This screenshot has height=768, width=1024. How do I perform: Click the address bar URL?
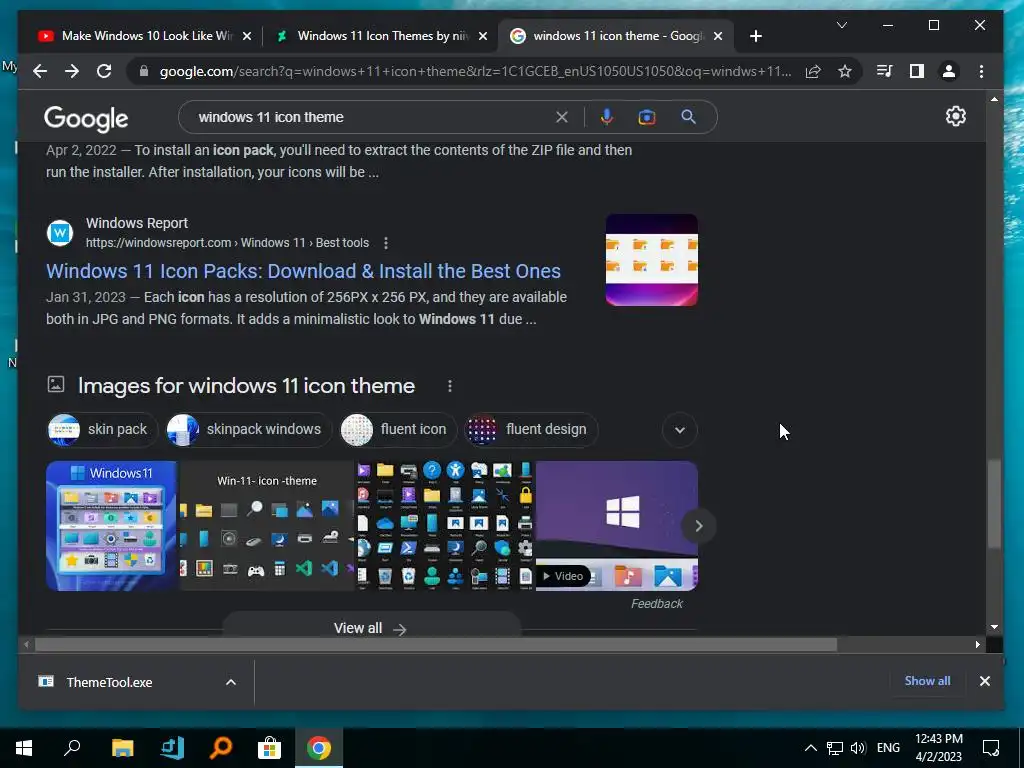click(475, 71)
